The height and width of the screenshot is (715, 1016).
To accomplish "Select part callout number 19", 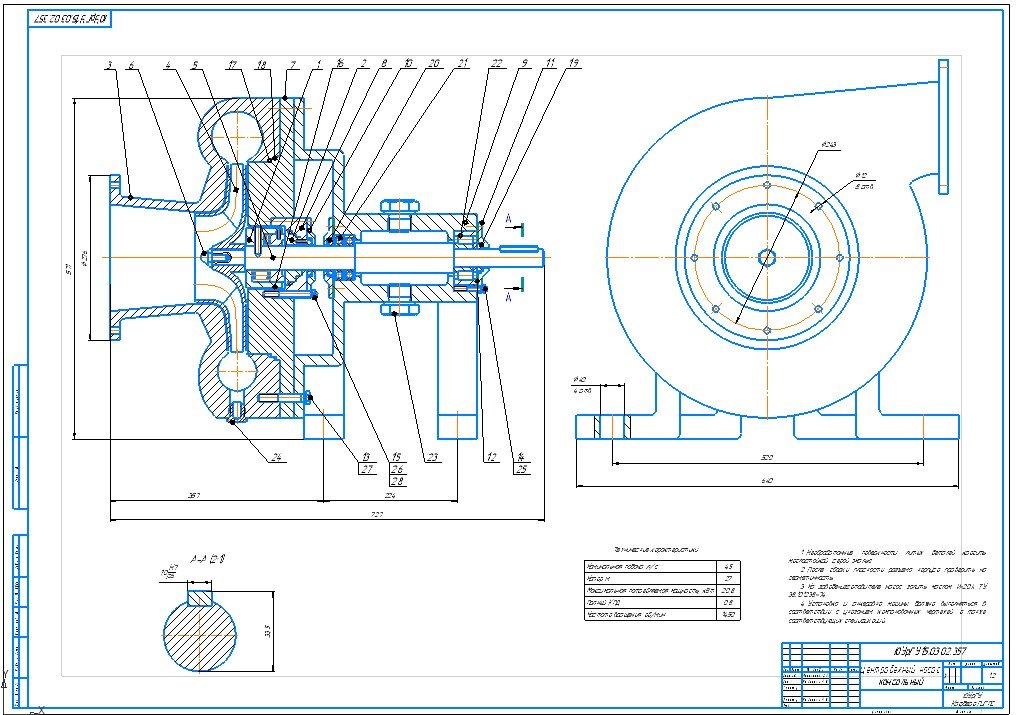I will tap(573, 64).
